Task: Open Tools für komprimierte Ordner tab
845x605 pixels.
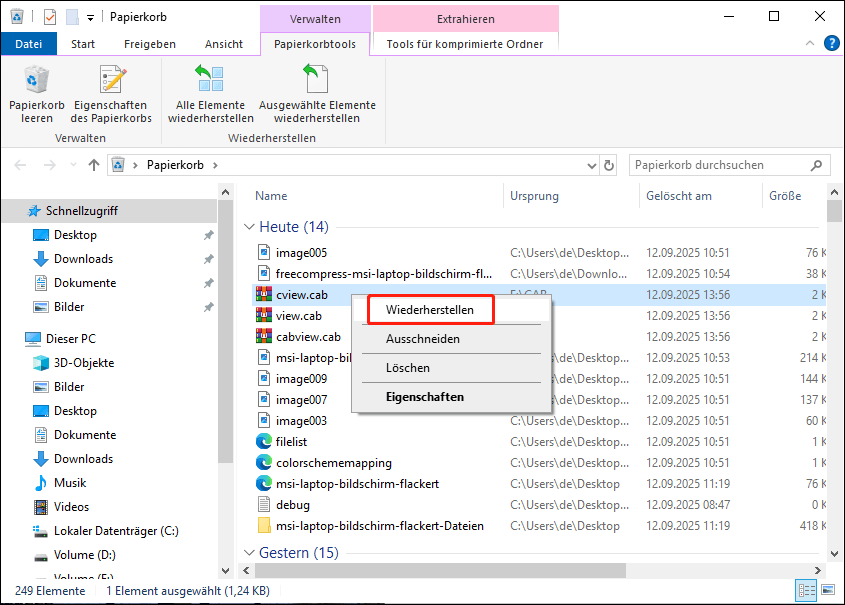Action: pyautogui.click(x=465, y=44)
